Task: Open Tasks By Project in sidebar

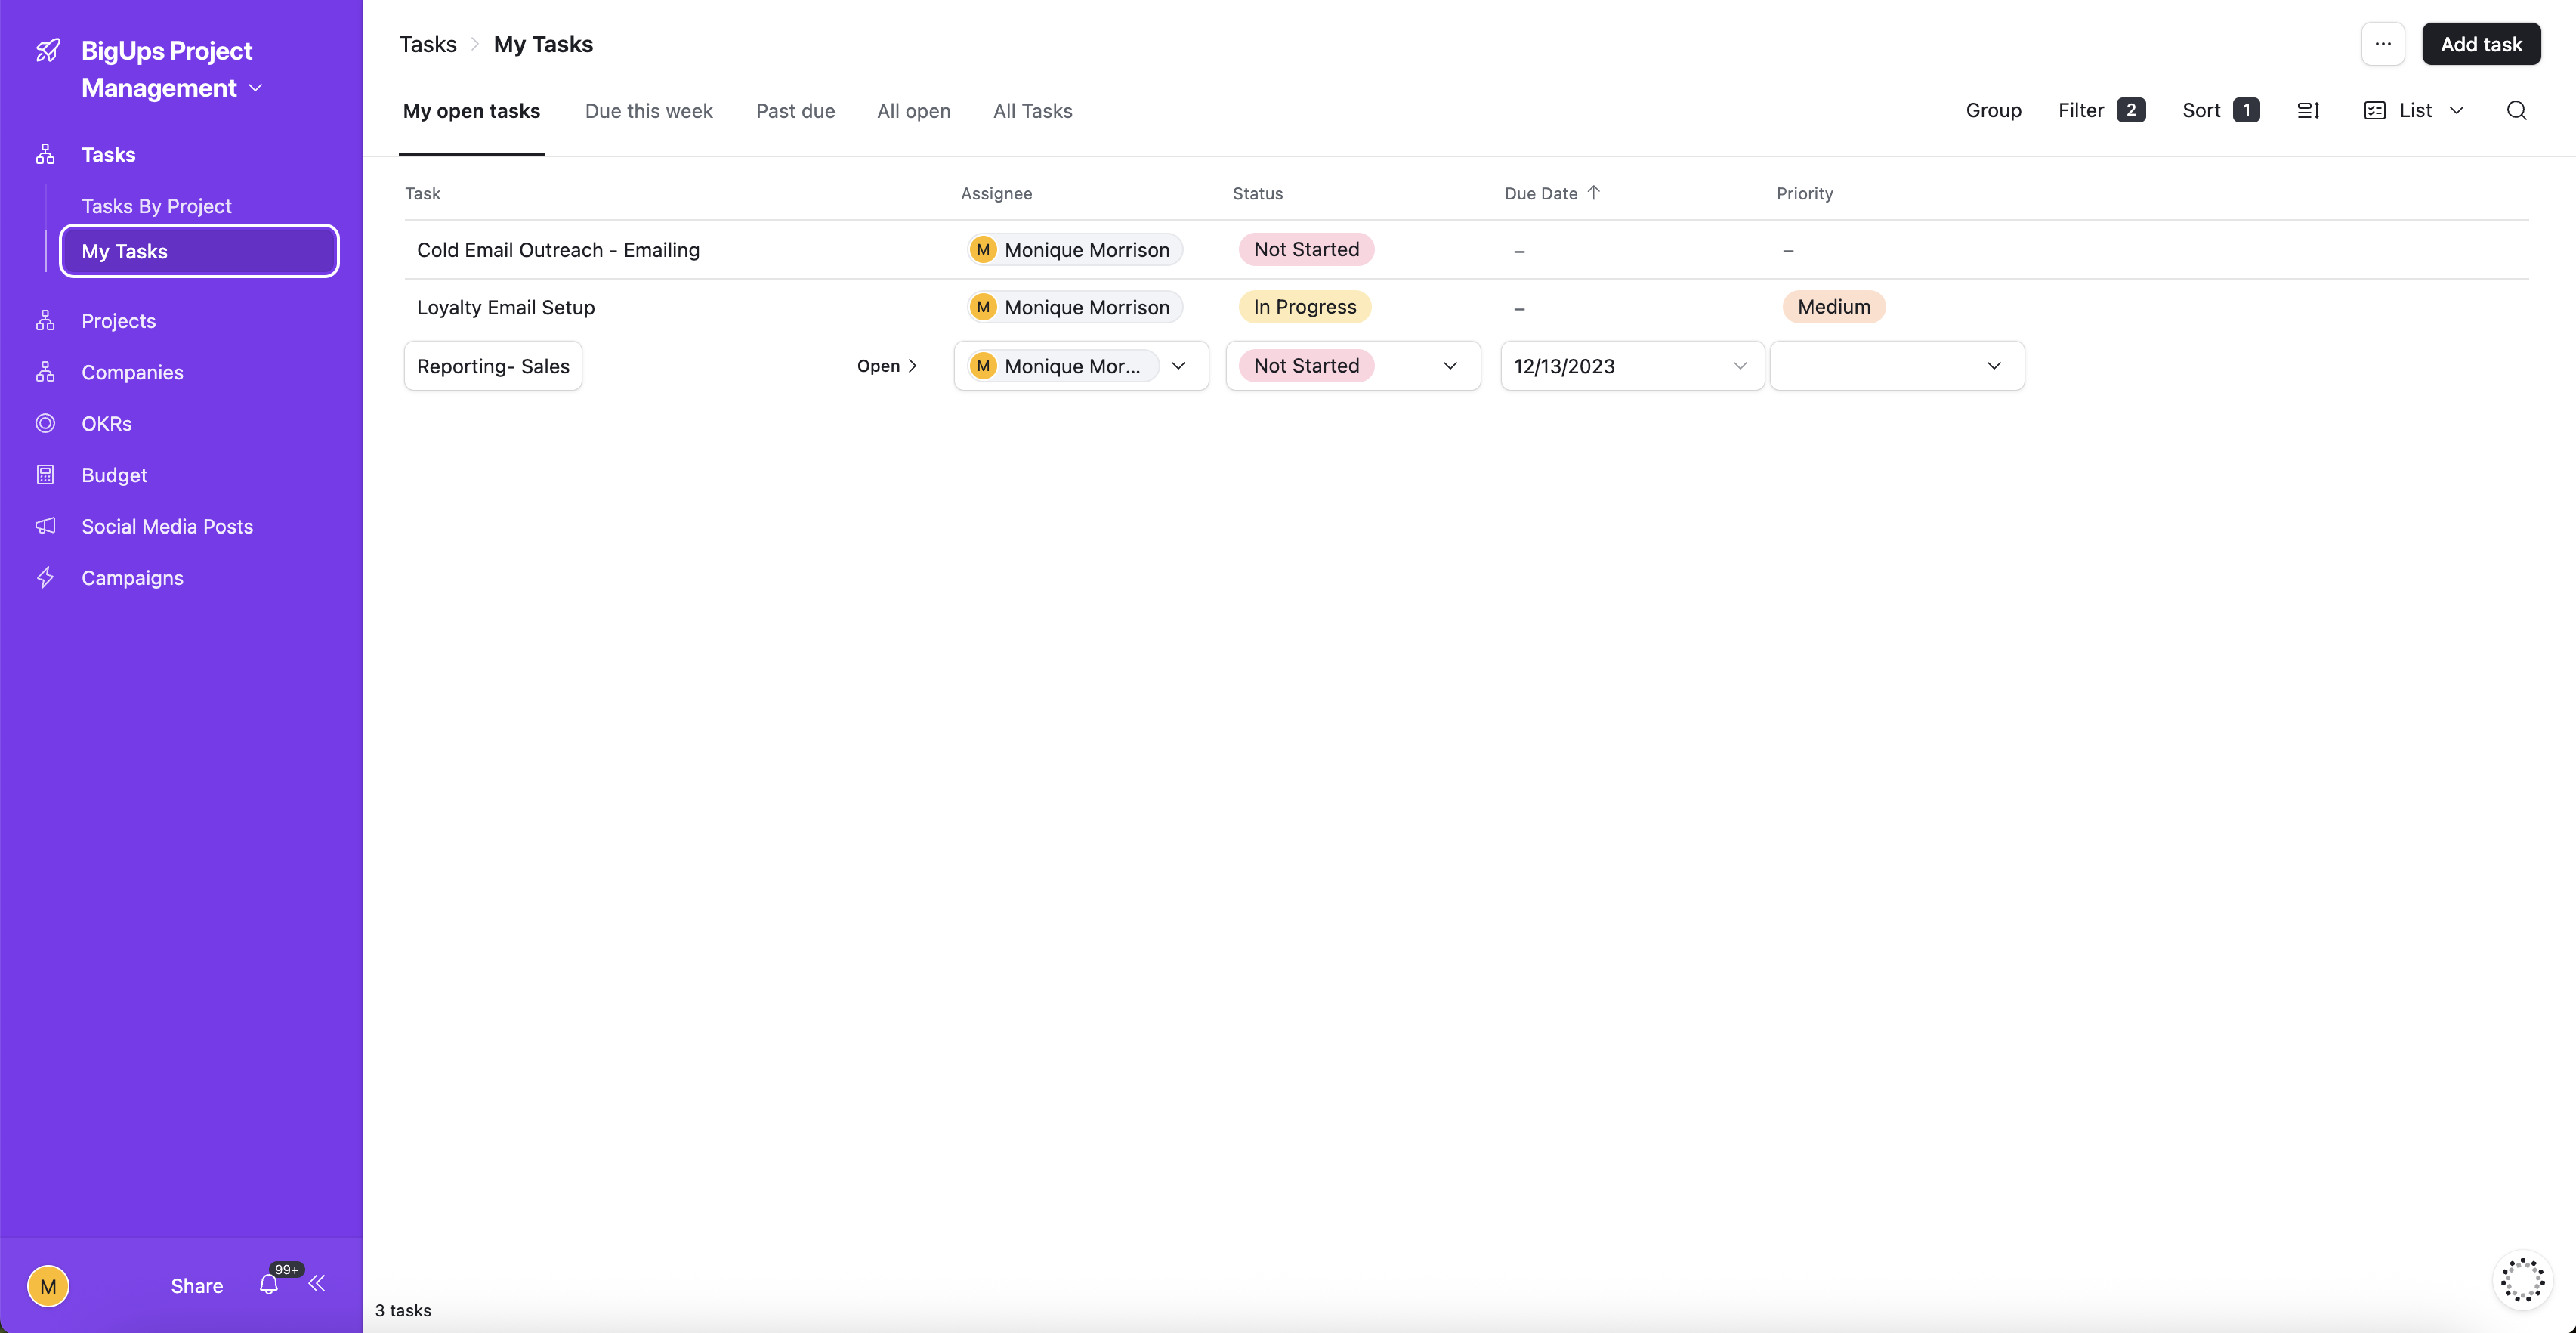Action: (156, 205)
